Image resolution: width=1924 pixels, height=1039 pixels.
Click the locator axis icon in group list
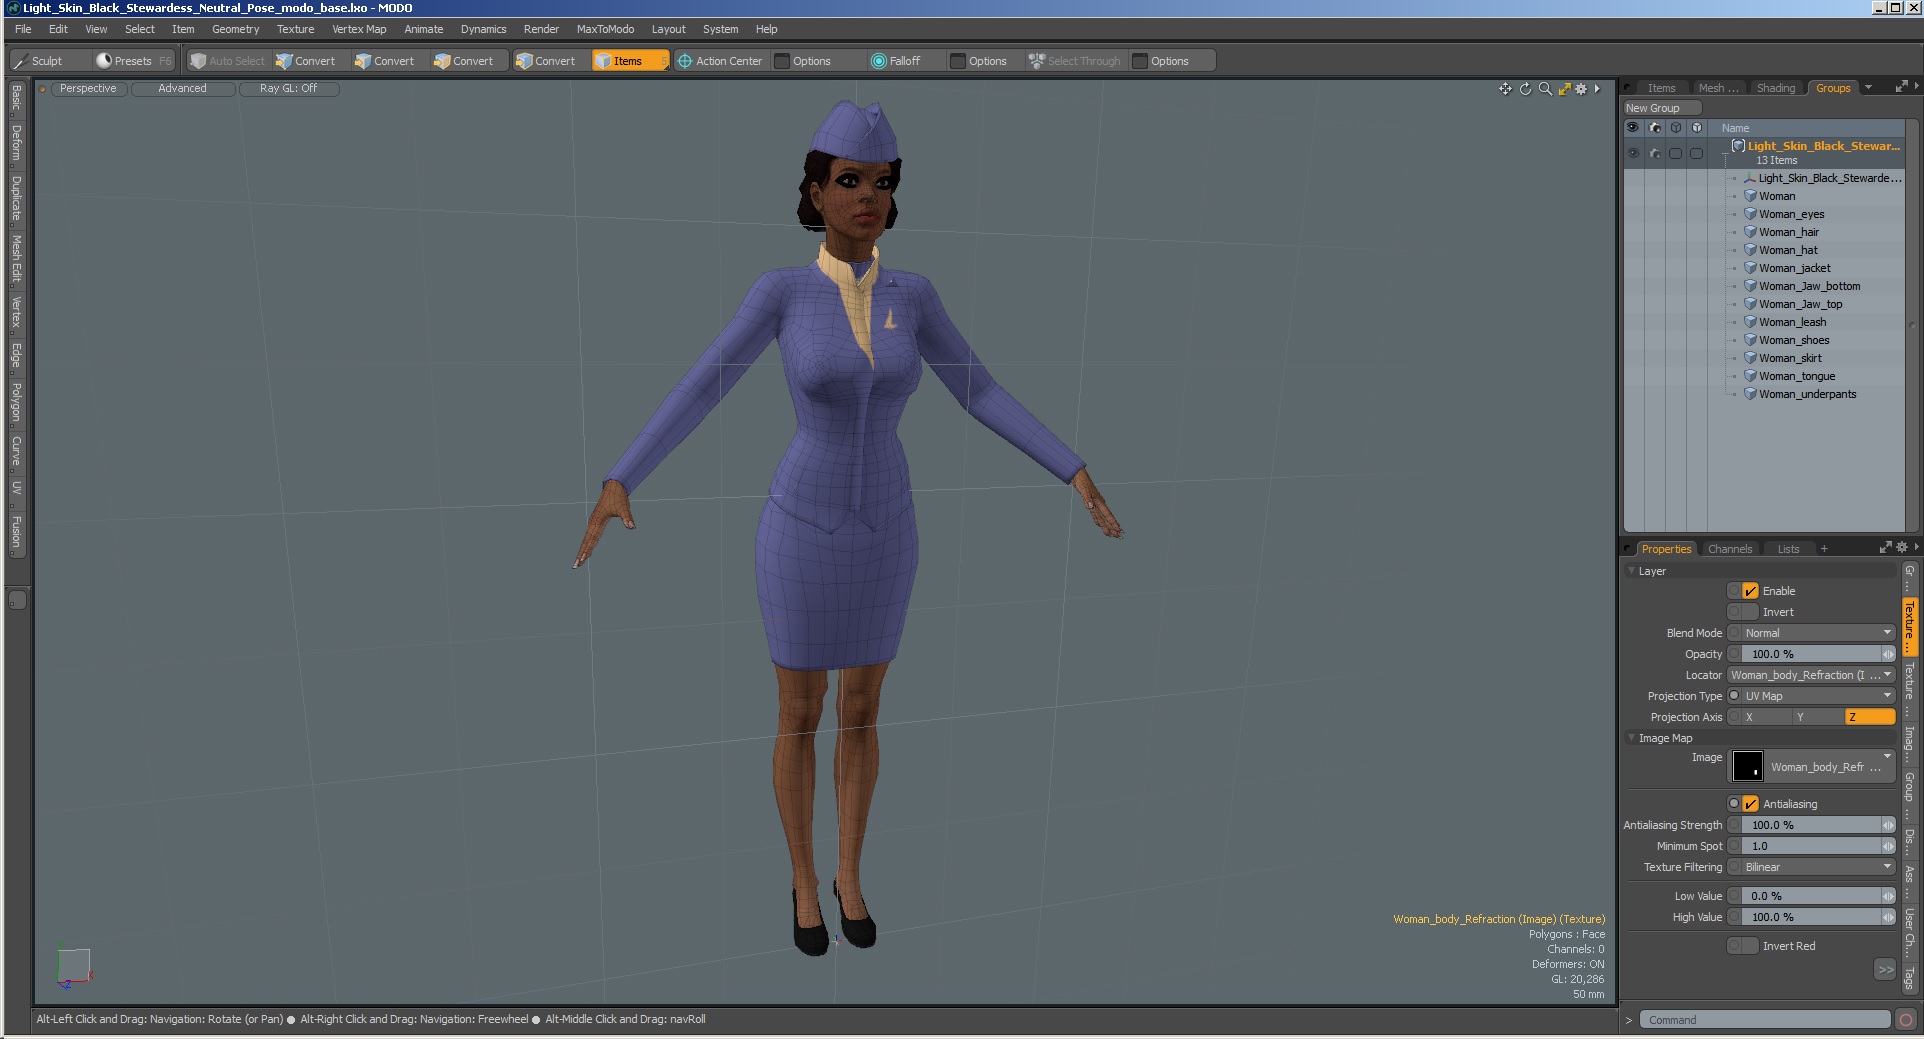point(1750,178)
